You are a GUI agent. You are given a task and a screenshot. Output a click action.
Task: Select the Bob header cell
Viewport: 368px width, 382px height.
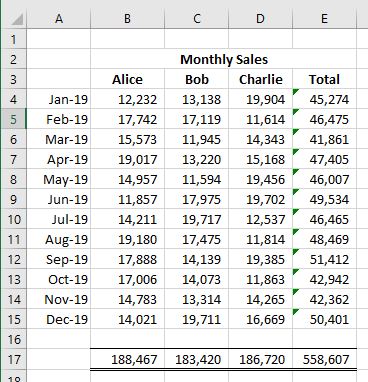pyautogui.click(x=197, y=79)
